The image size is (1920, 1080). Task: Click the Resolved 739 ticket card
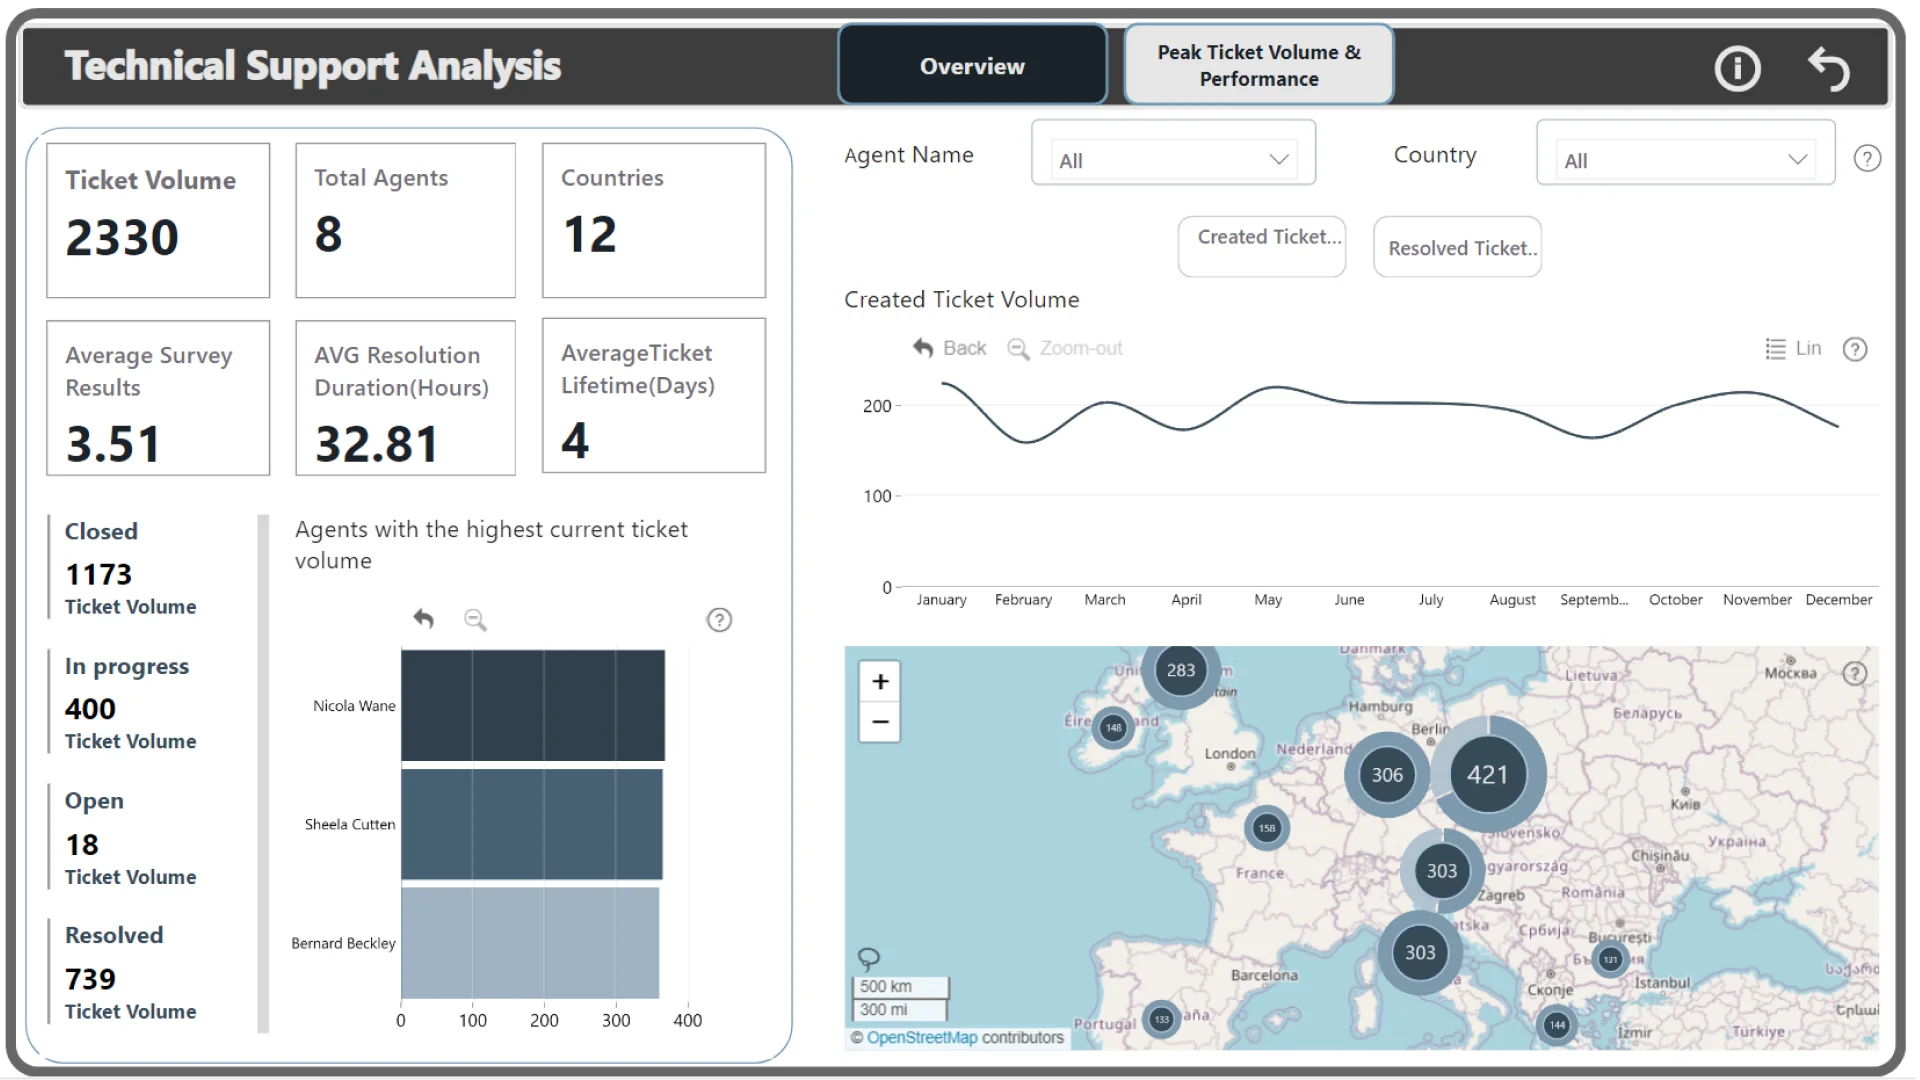tap(150, 972)
